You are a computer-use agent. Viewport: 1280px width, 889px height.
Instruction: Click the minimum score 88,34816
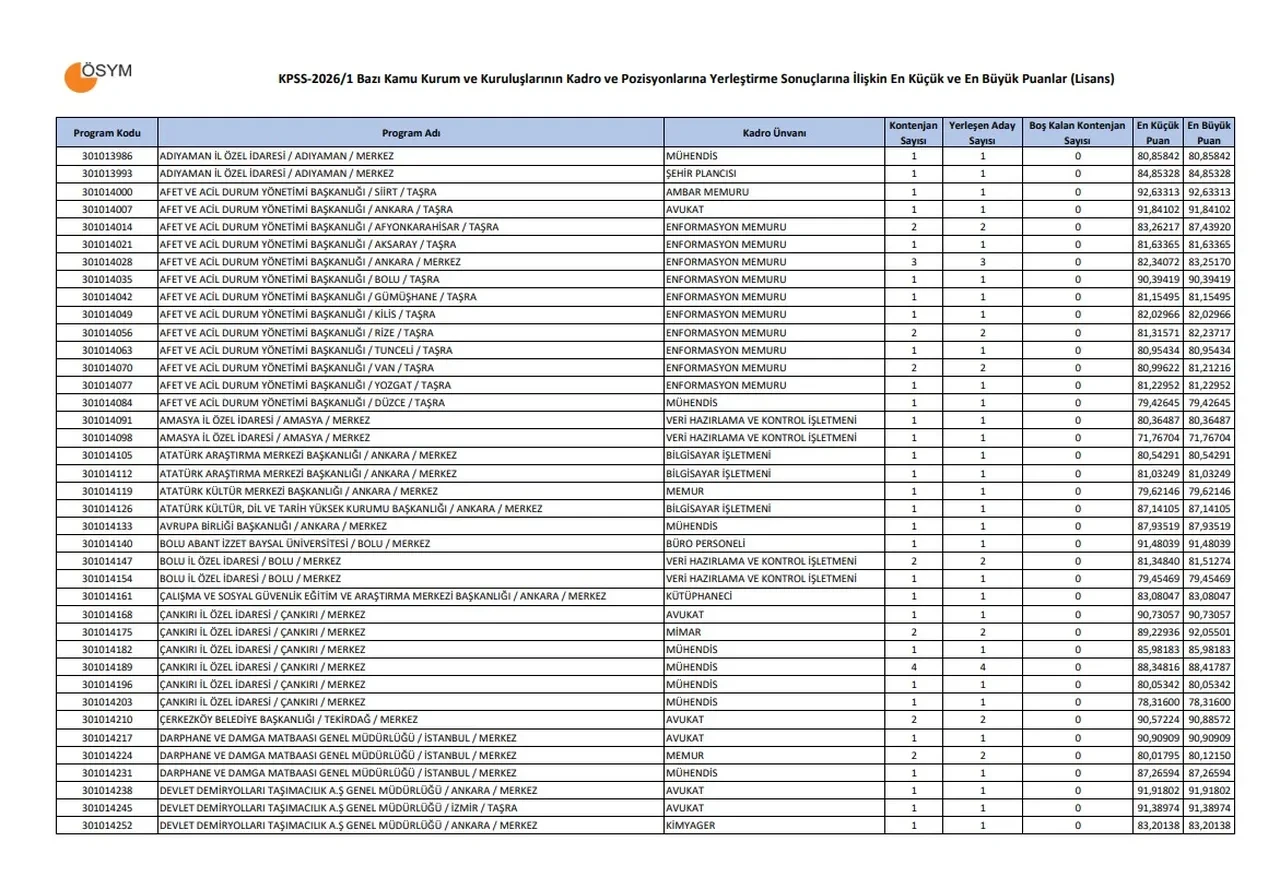pyautogui.click(x=1158, y=667)
